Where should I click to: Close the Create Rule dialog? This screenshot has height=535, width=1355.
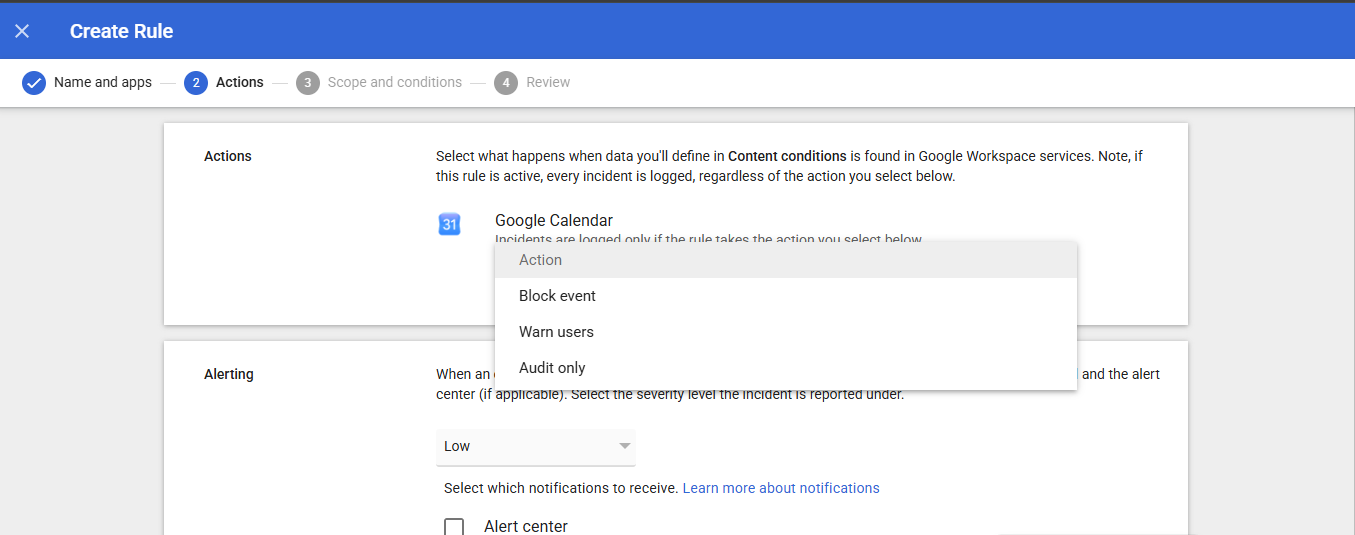pos(22,31)
